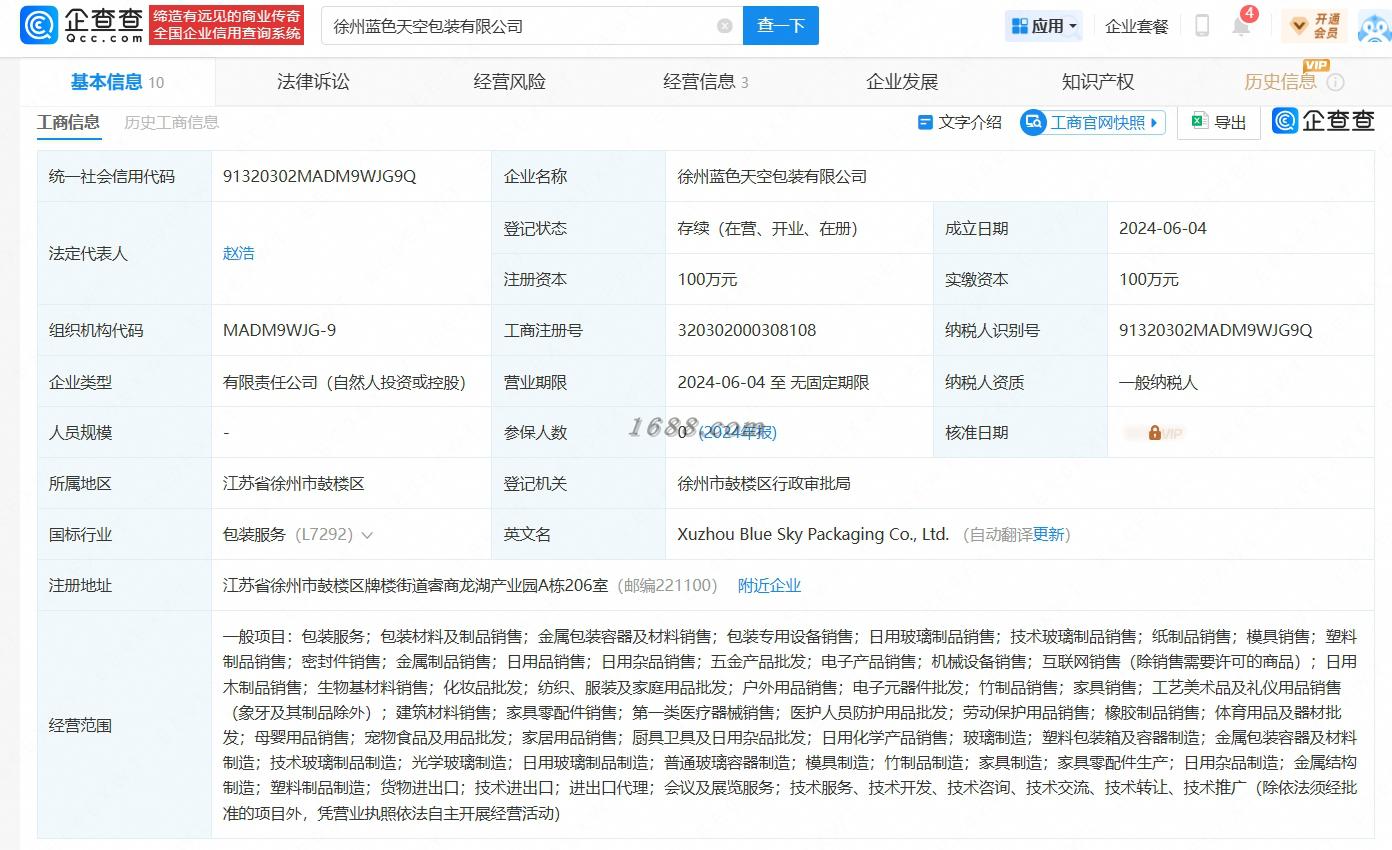Clear the search box with the X icon

(725, 26)
